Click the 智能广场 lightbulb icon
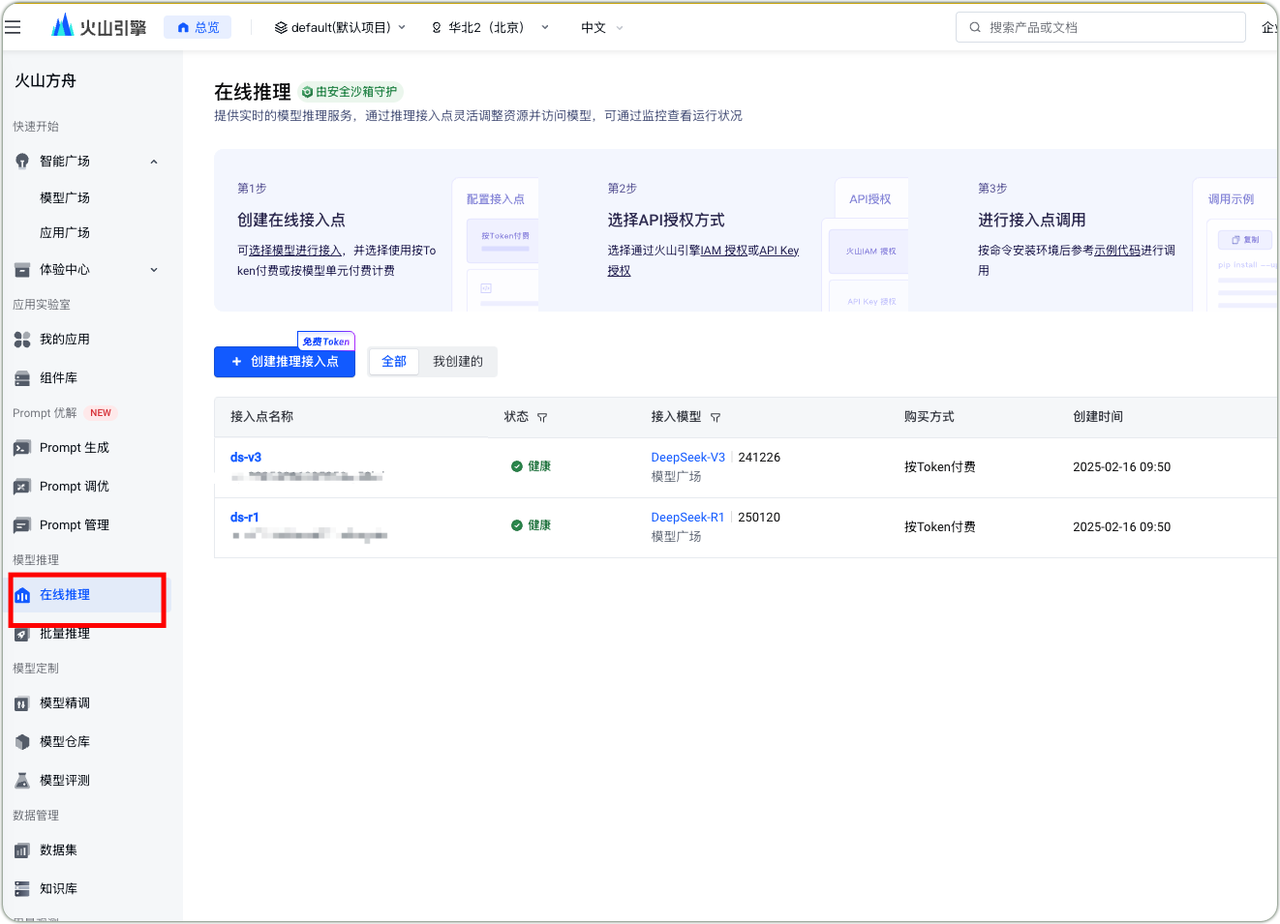The height and width of the screenshot is (924, 1280). point(22,161)
